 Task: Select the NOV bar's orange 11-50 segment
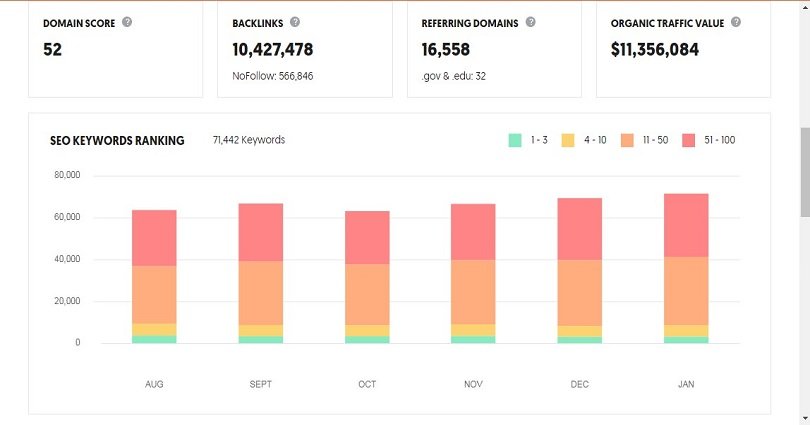(473, 292)
